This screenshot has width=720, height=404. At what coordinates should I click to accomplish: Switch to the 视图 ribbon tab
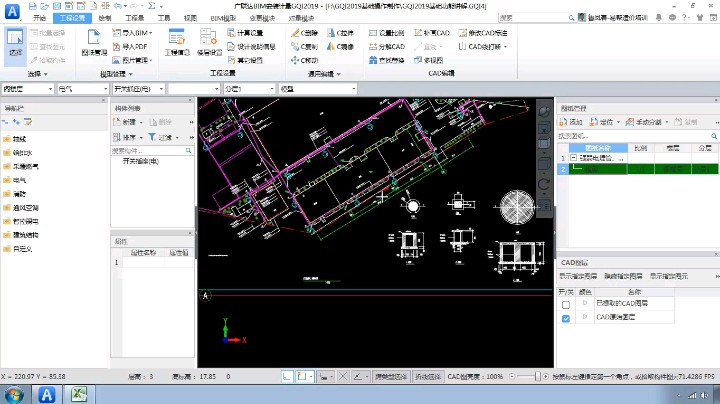pyautogui.click(x=190, y=18)
